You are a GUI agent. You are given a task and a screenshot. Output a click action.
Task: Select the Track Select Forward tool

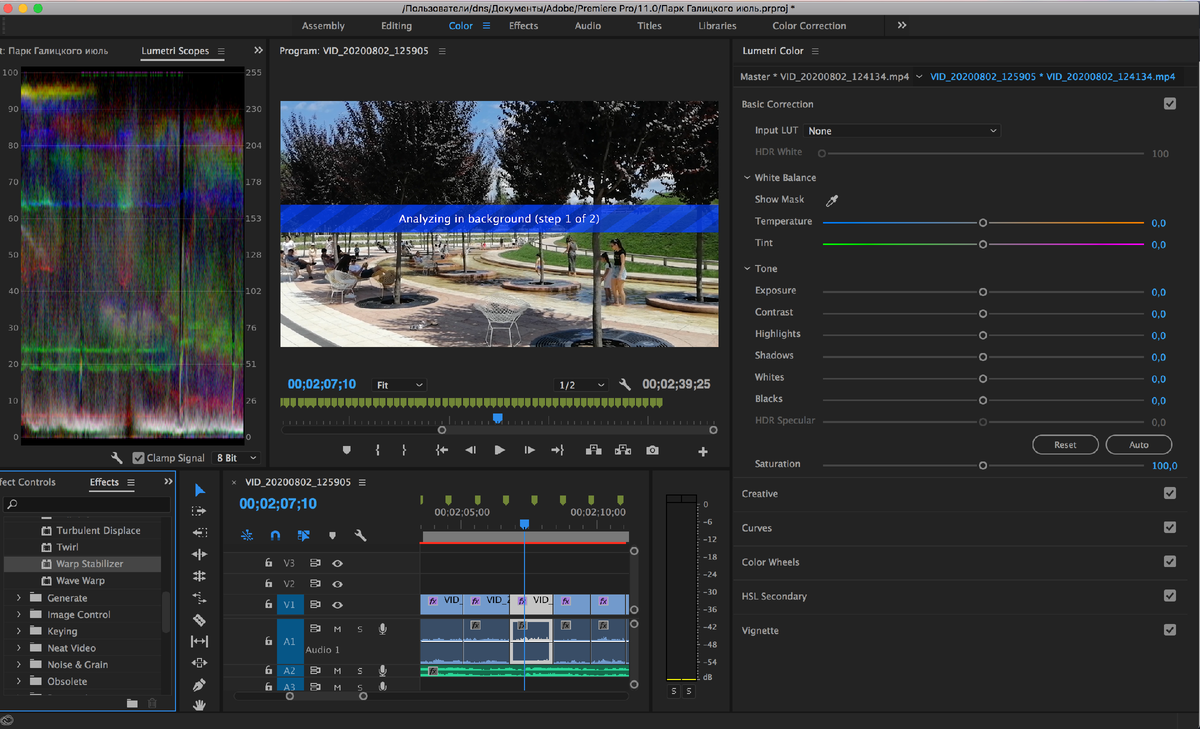199,511
